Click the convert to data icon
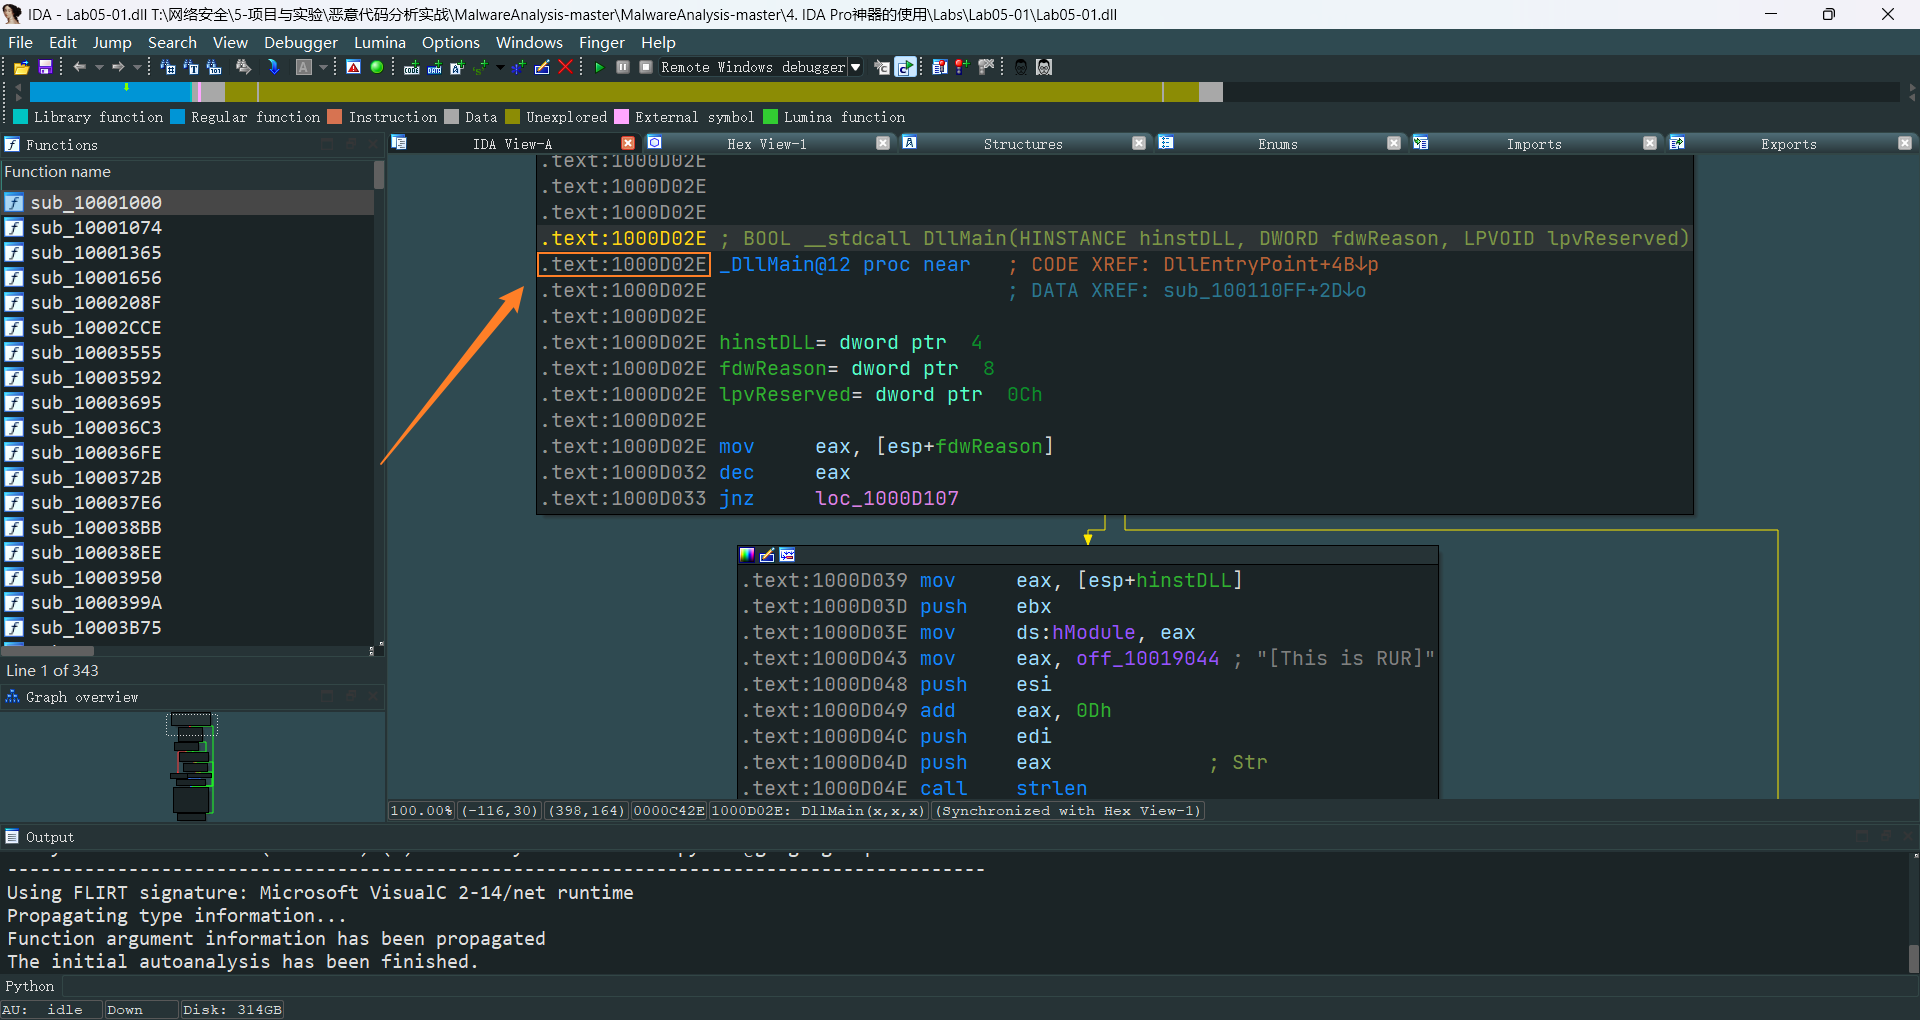The height and width of the screenshot is (1020, 1920). 434,67
